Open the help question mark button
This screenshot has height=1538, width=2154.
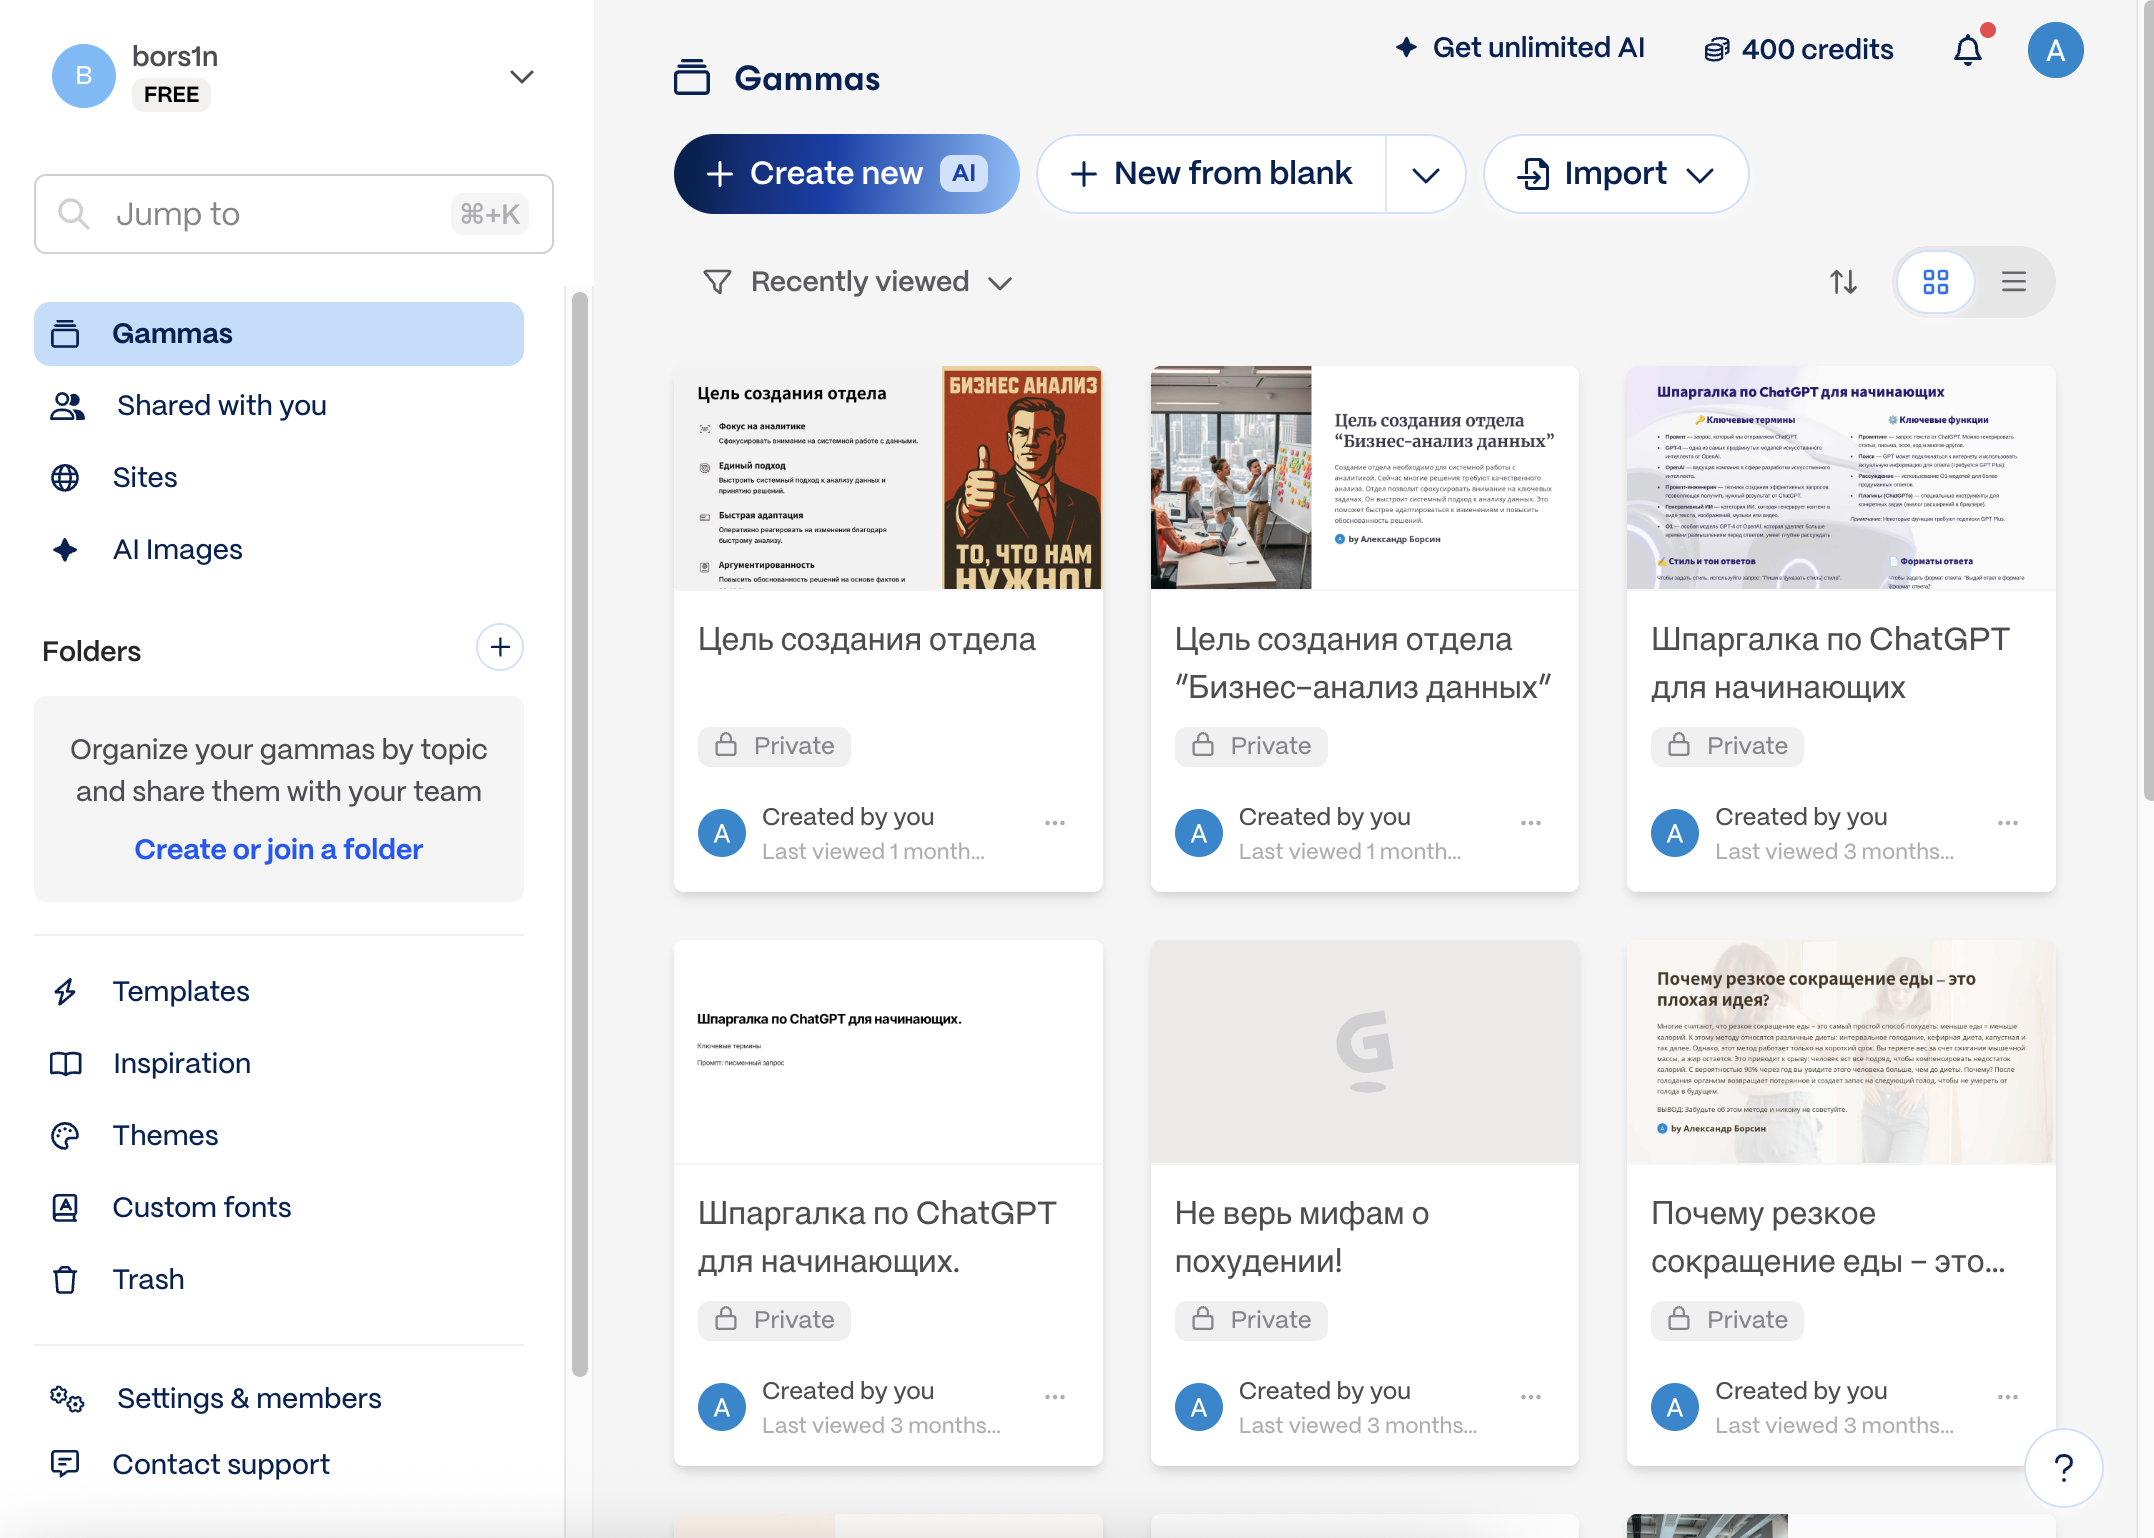2063,1467
